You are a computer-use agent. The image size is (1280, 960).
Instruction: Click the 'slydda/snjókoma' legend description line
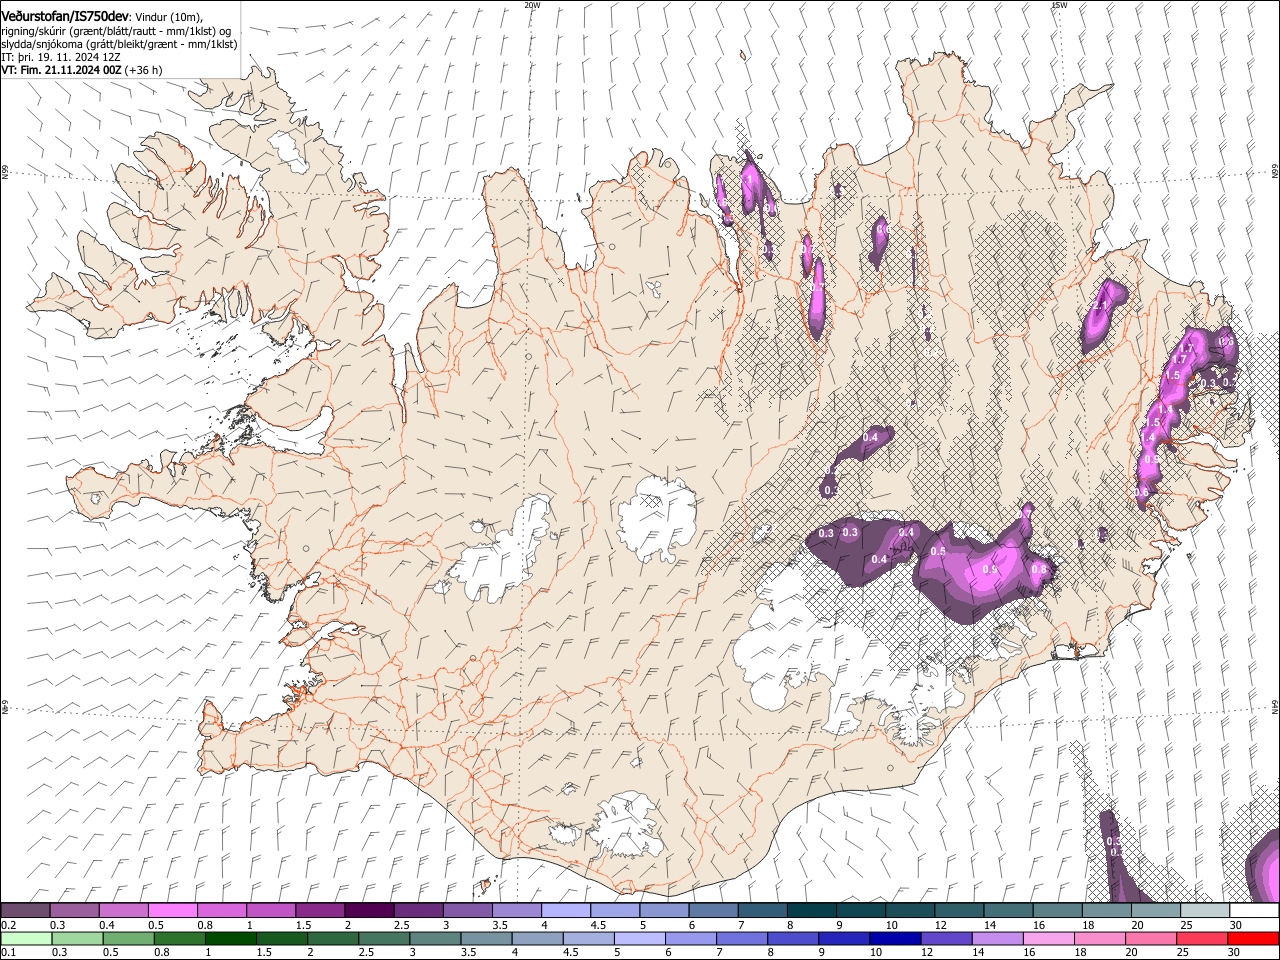[x=119, y=44]
